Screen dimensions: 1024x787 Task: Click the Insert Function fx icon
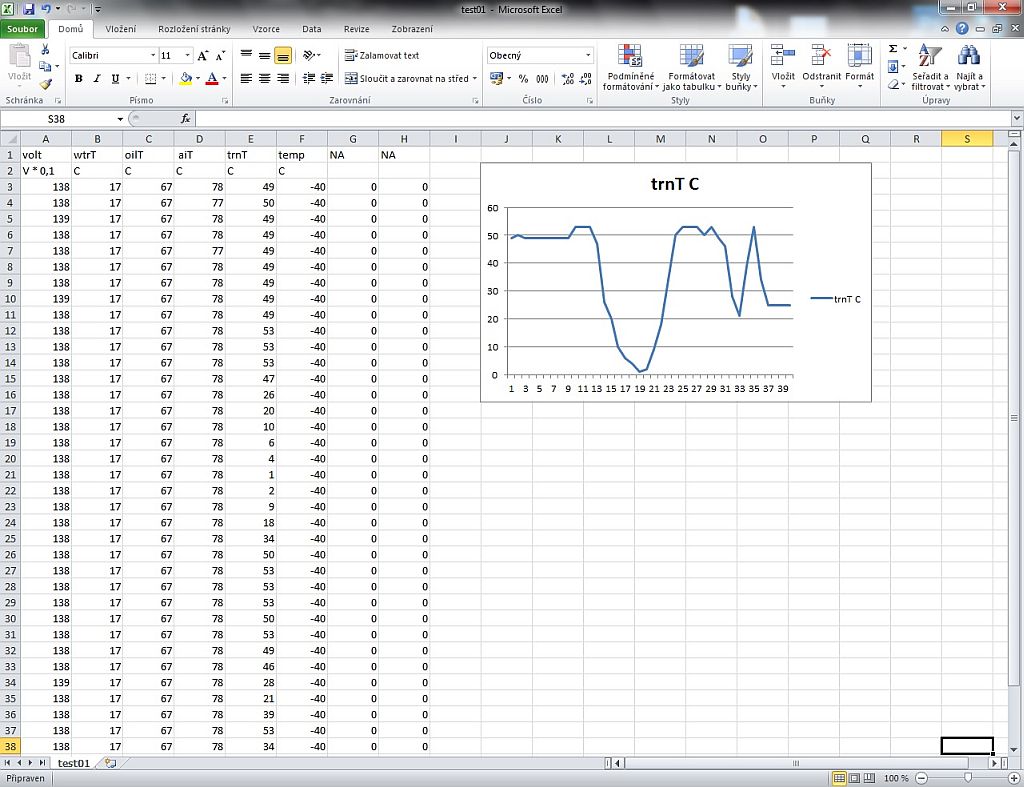pyautogui.click(x=185, y=118)
